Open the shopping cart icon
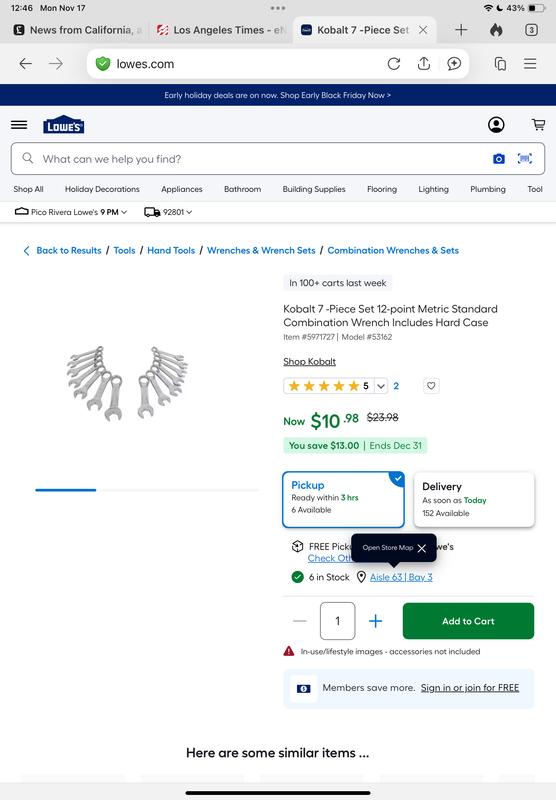 pyautogui.click(x=538, y=124)
